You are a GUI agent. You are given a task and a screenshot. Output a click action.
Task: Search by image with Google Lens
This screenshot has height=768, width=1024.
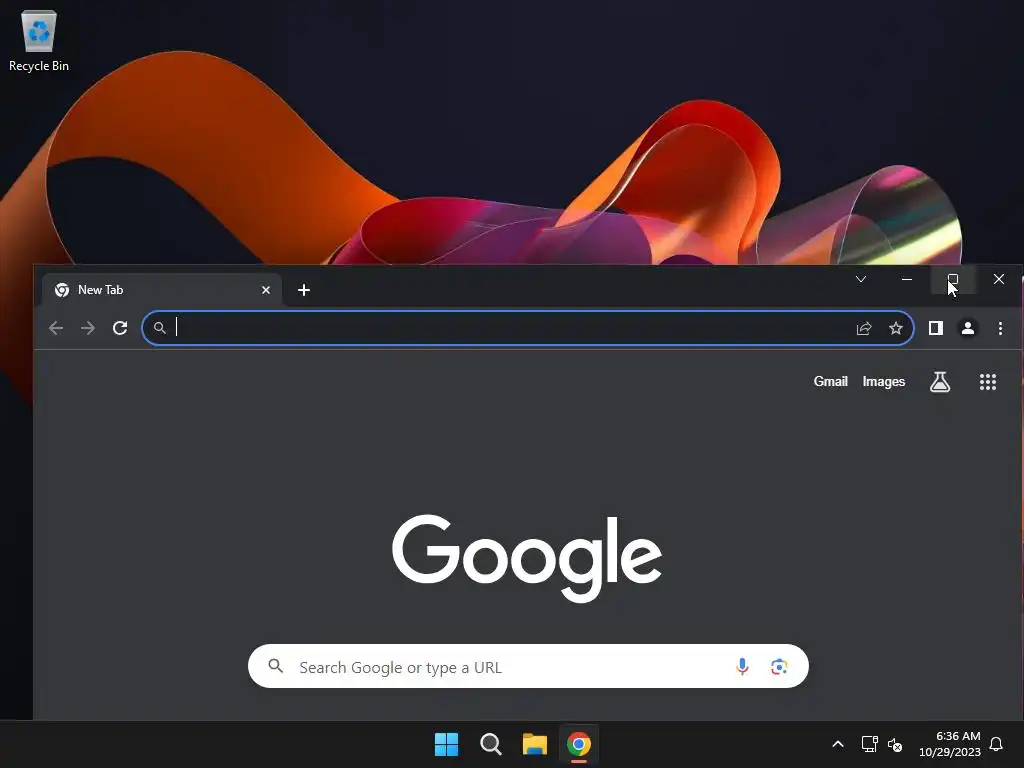[778, 666]
